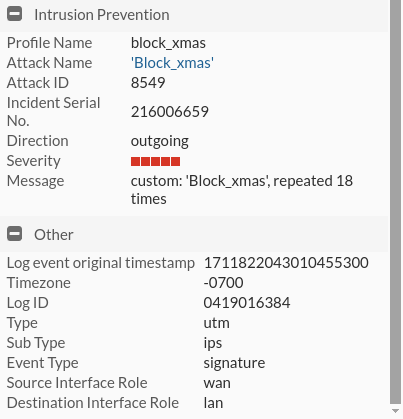This screenshot has height=419, width=403.
Task: Click the Profile Name value block_xmas
Action: pyautogui.click(x=168, y=43)
